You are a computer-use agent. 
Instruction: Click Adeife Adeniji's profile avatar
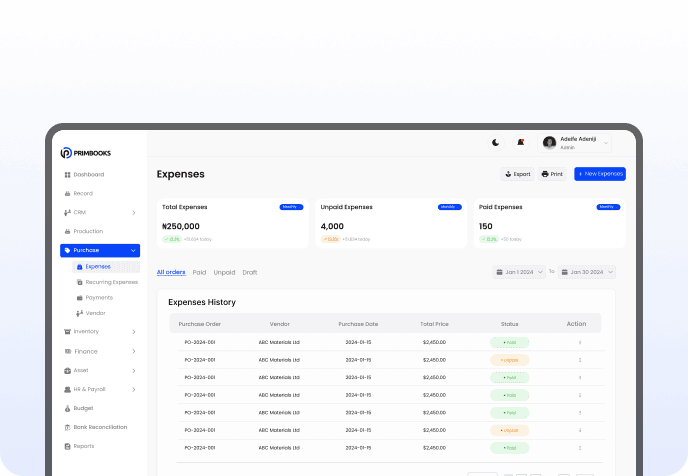(549, 143)
